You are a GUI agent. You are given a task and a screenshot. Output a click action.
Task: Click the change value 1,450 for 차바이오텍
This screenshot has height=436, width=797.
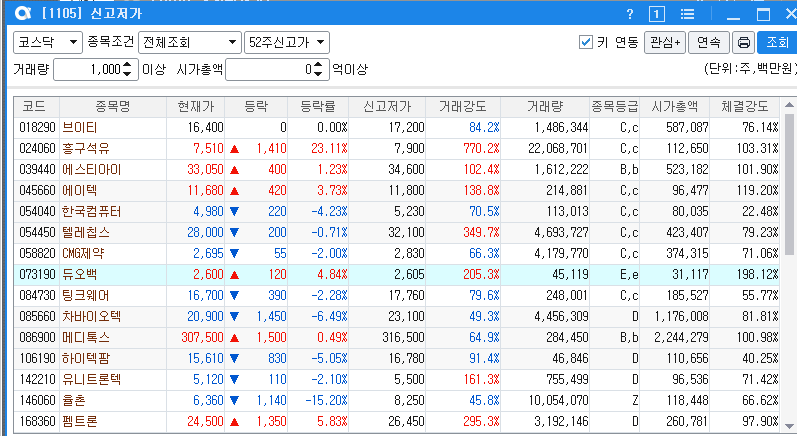[x=271, y=316]
